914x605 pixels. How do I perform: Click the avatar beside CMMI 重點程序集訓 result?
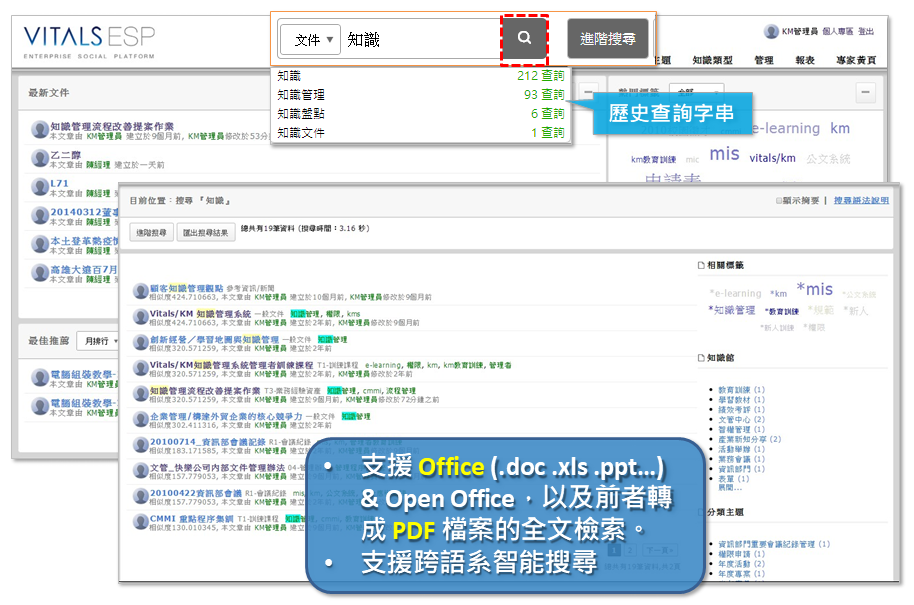click(x=140, y=522)
